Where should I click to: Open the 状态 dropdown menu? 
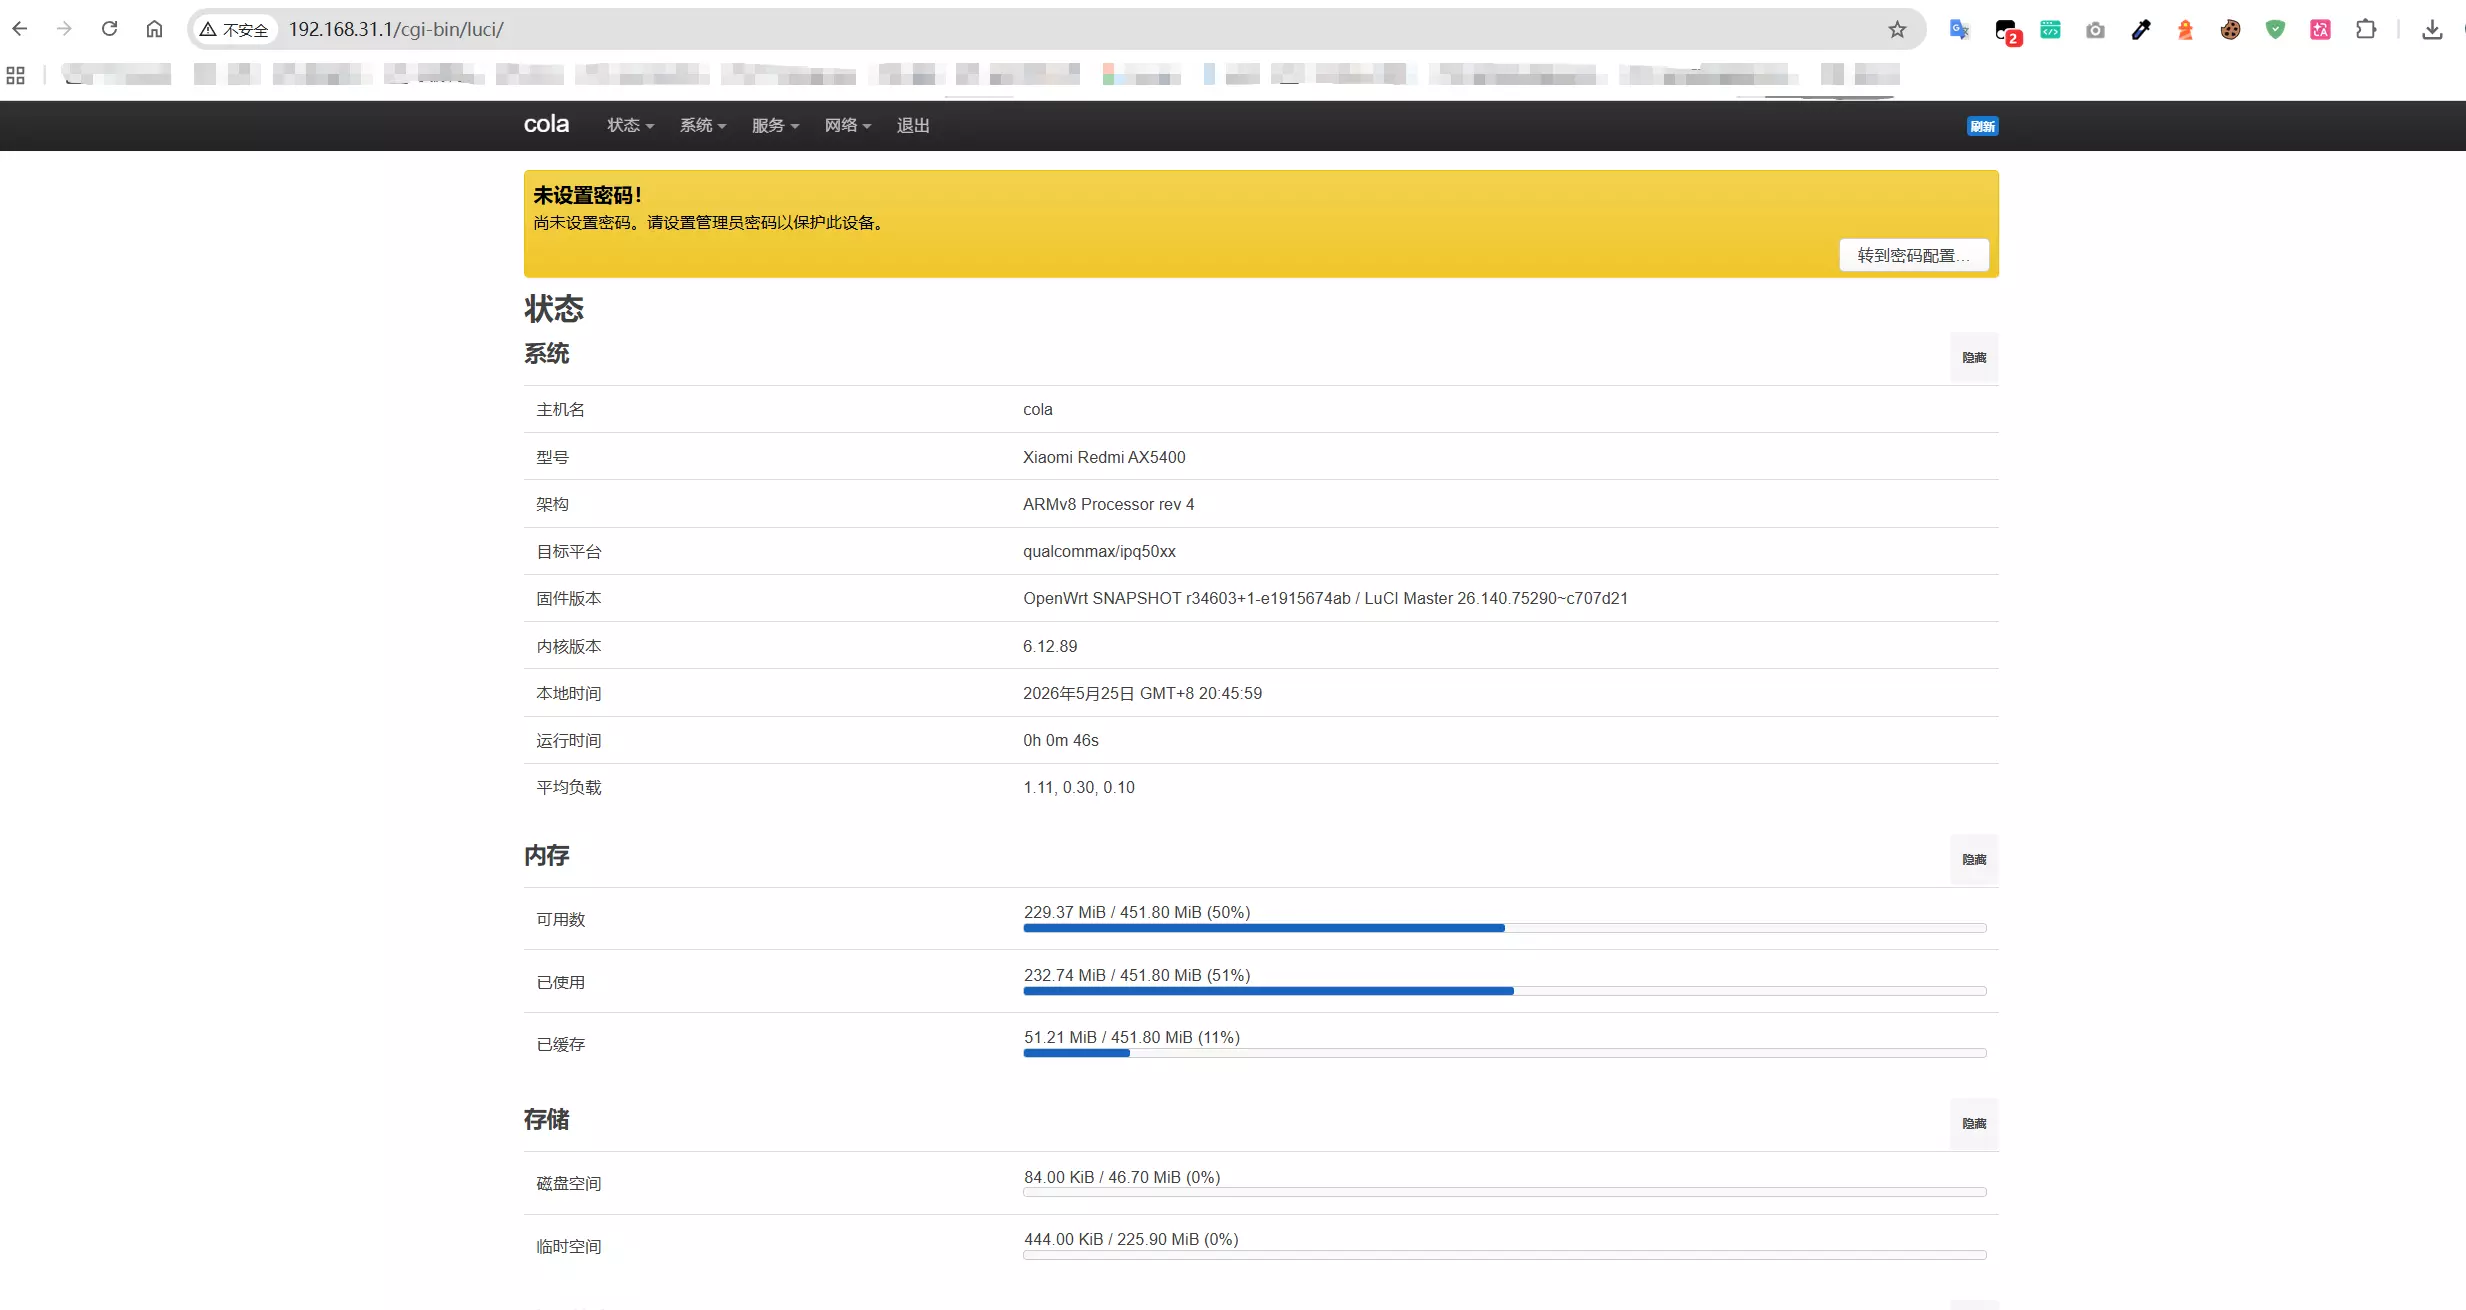[x=631, y=125]
